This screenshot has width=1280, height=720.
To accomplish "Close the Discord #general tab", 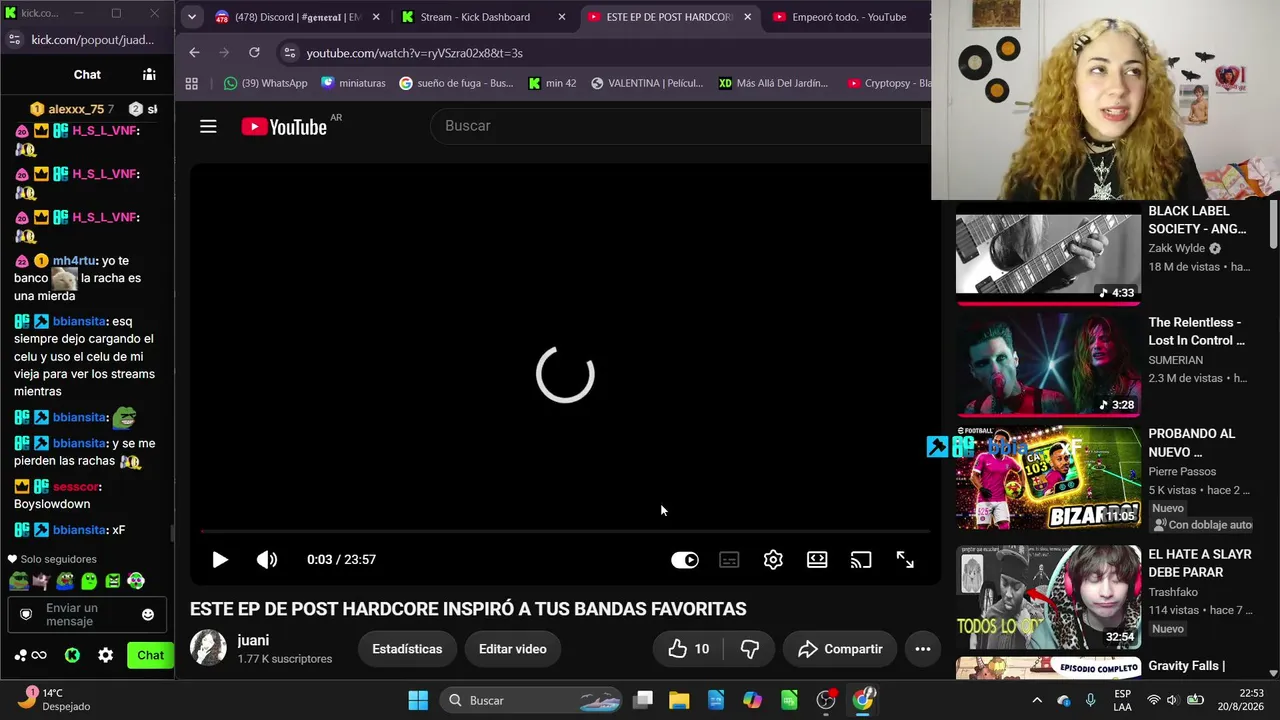I will click(376, 17).
